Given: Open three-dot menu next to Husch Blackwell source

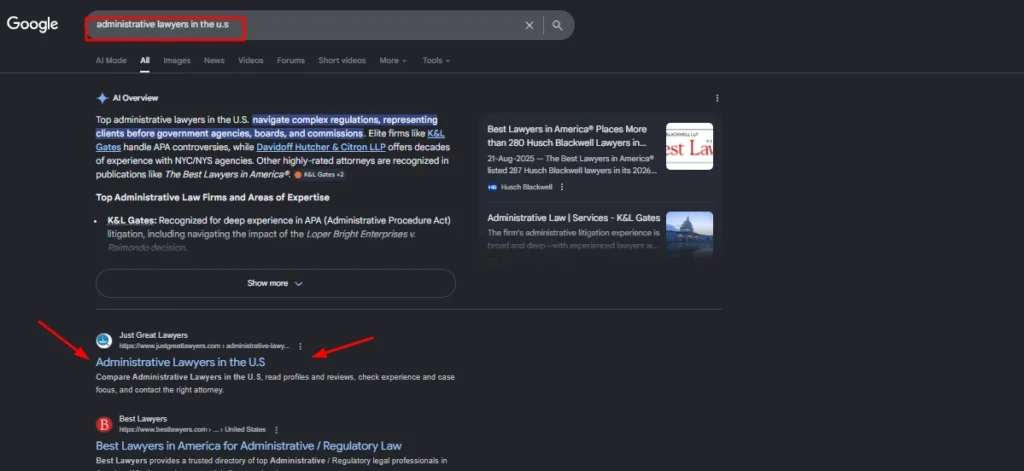Looking at the screenshot, I should 562,187.
